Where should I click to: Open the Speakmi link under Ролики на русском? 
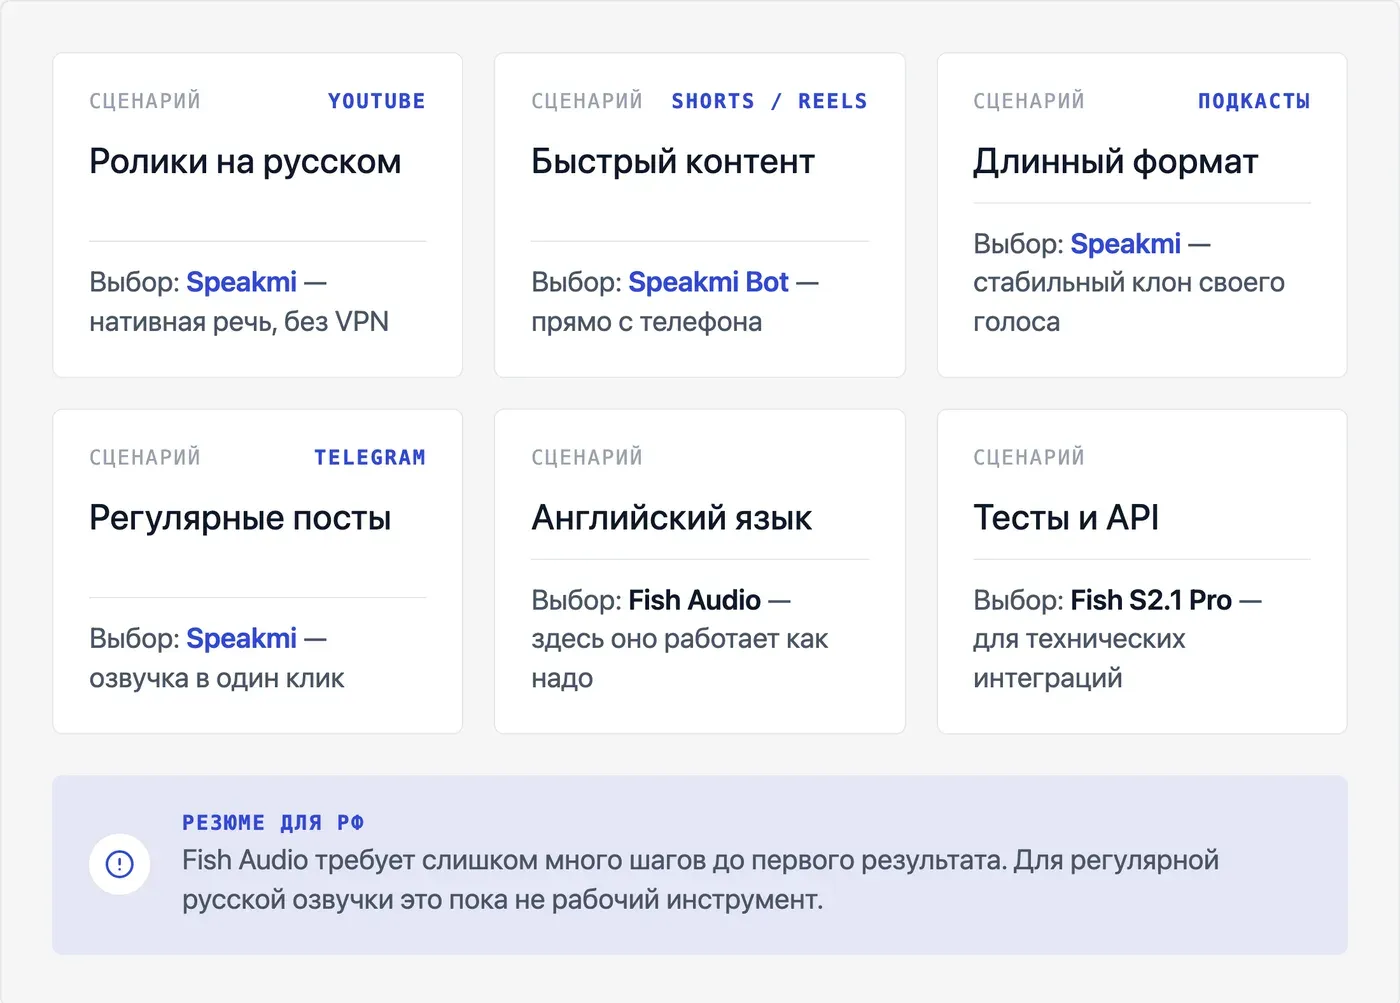241,282
